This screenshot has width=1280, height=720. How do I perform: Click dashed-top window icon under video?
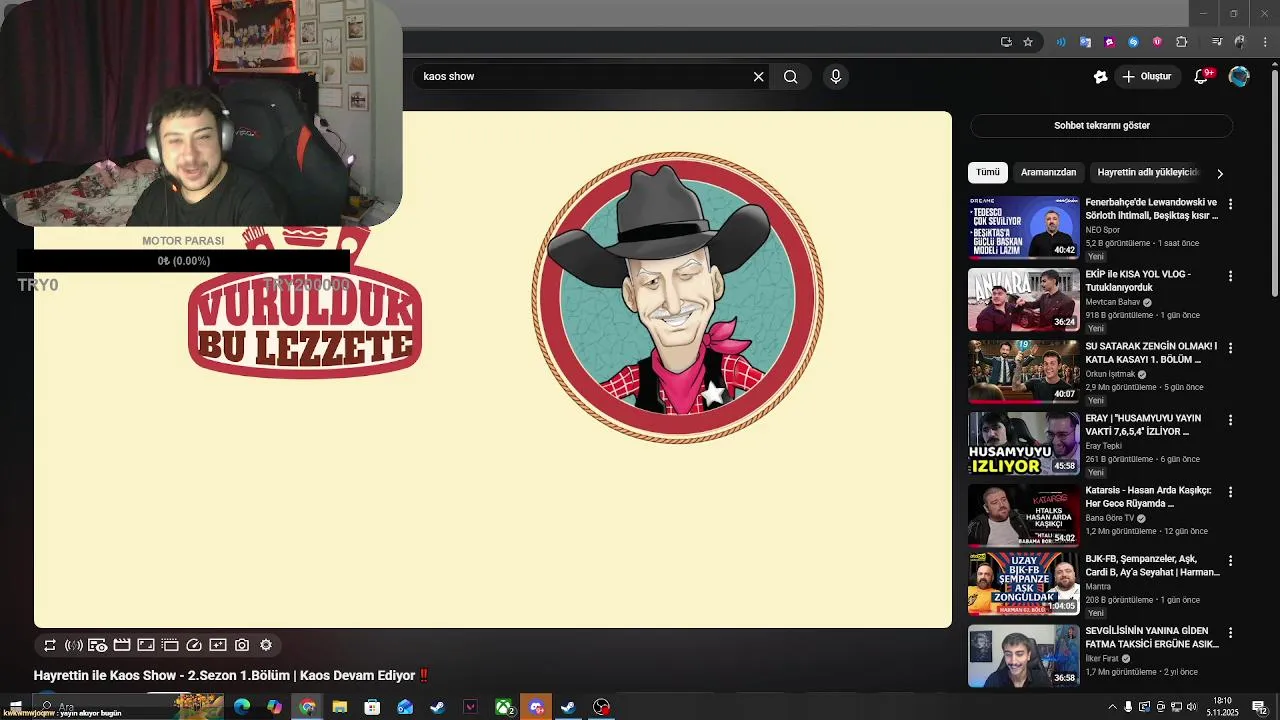click(169, 645)
